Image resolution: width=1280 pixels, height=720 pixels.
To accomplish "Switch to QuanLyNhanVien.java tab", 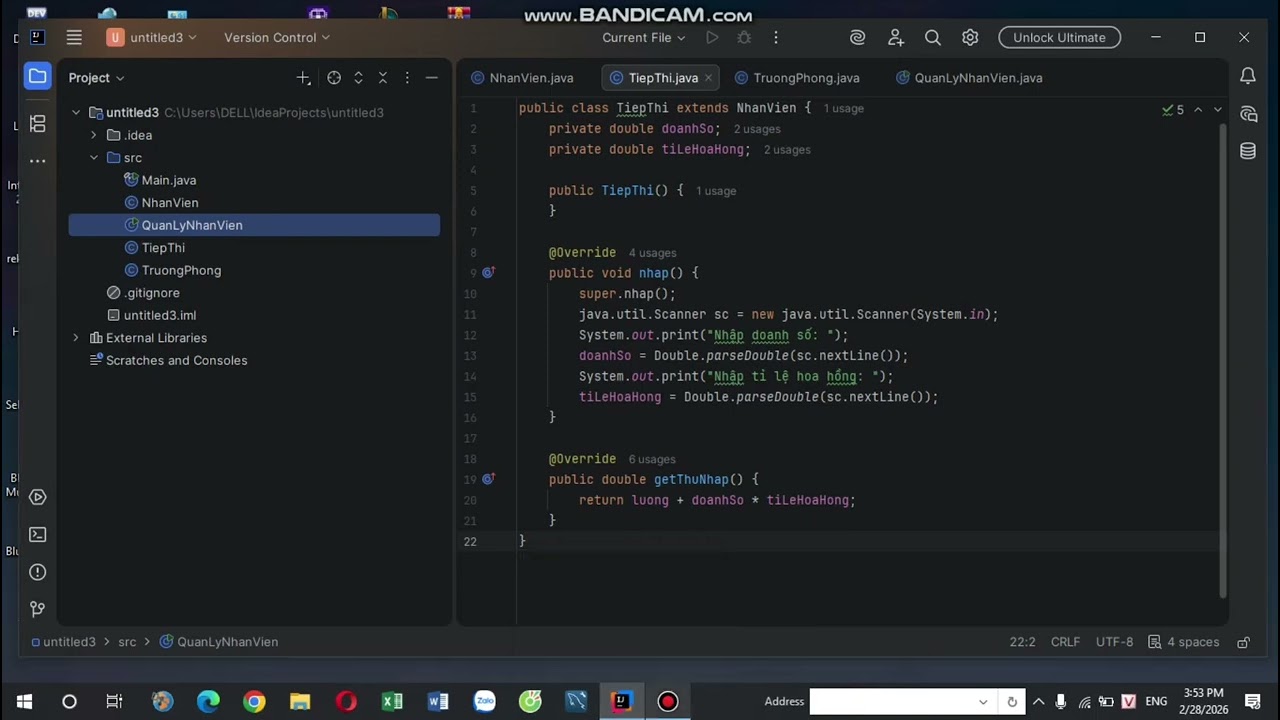I will 969,77.
